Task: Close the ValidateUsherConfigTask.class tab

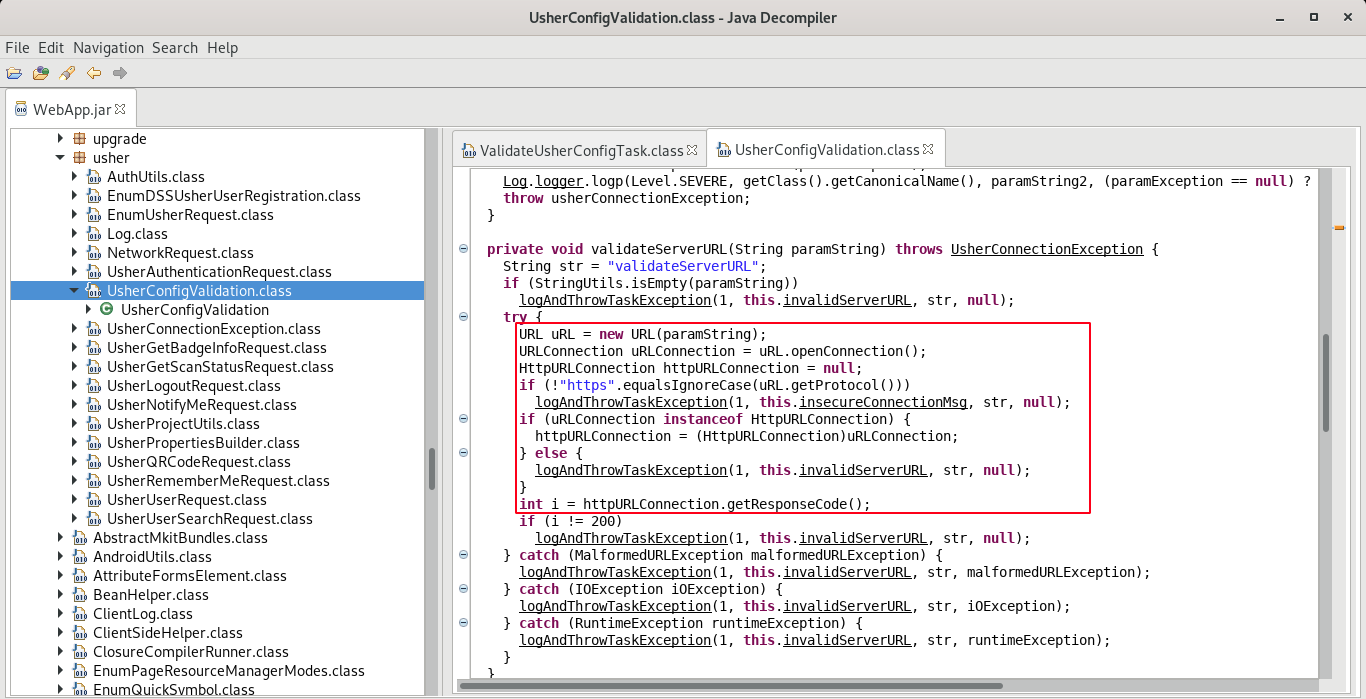Action: point(692,150)
